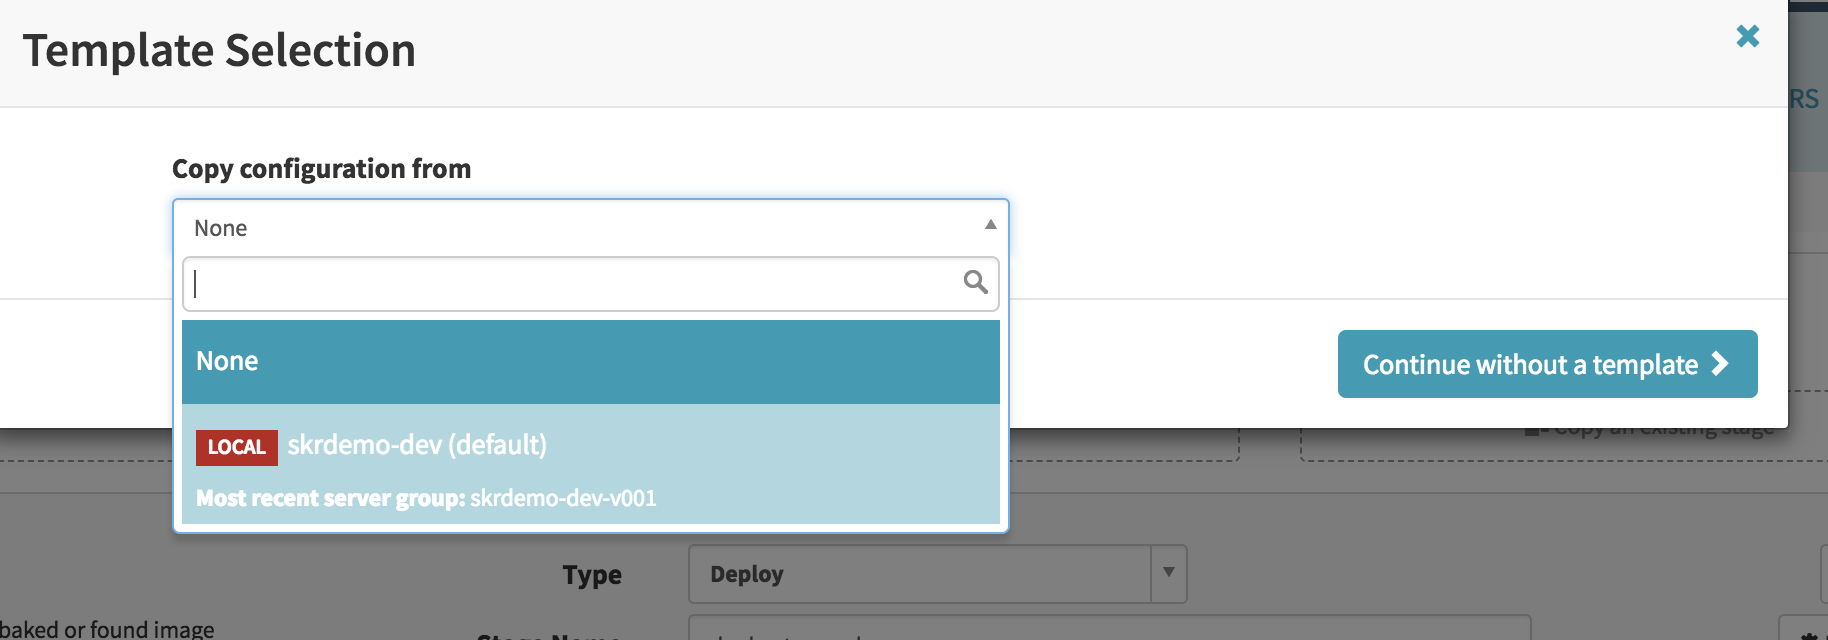
Task: Click the selected None value box
Action: click(x=580, y=228)
